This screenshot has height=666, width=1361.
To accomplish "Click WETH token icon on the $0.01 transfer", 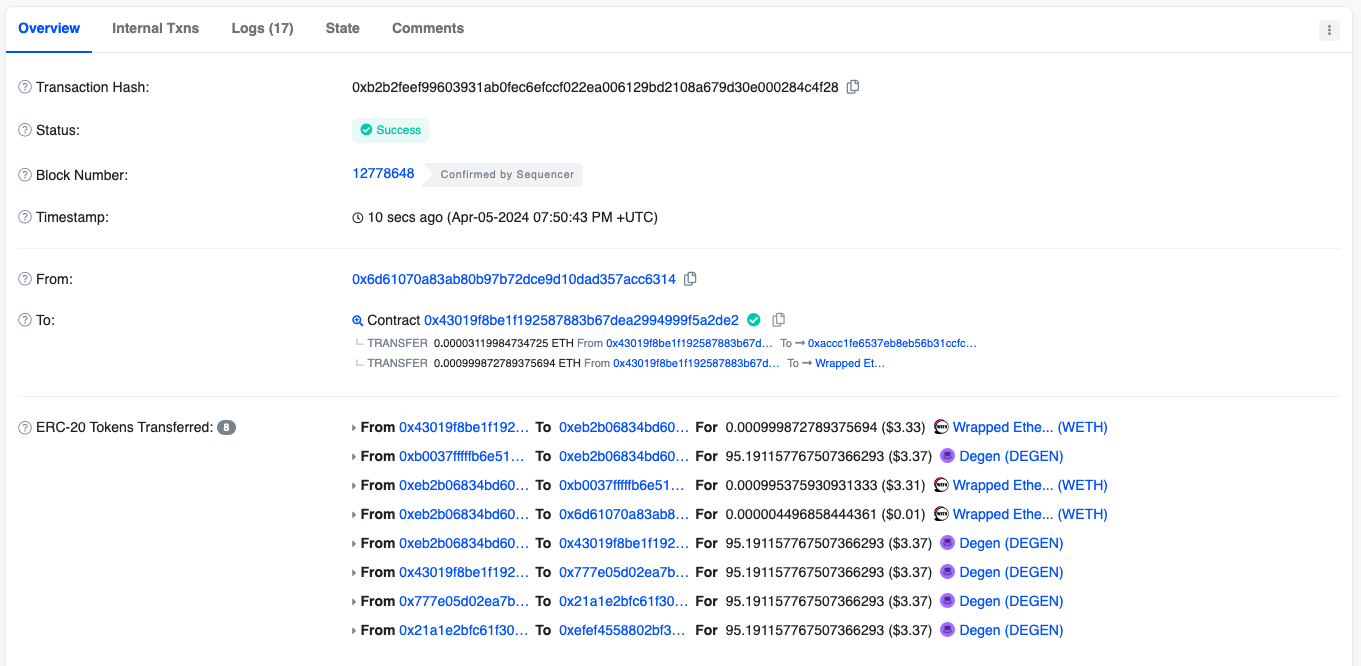I will [941, 514].
